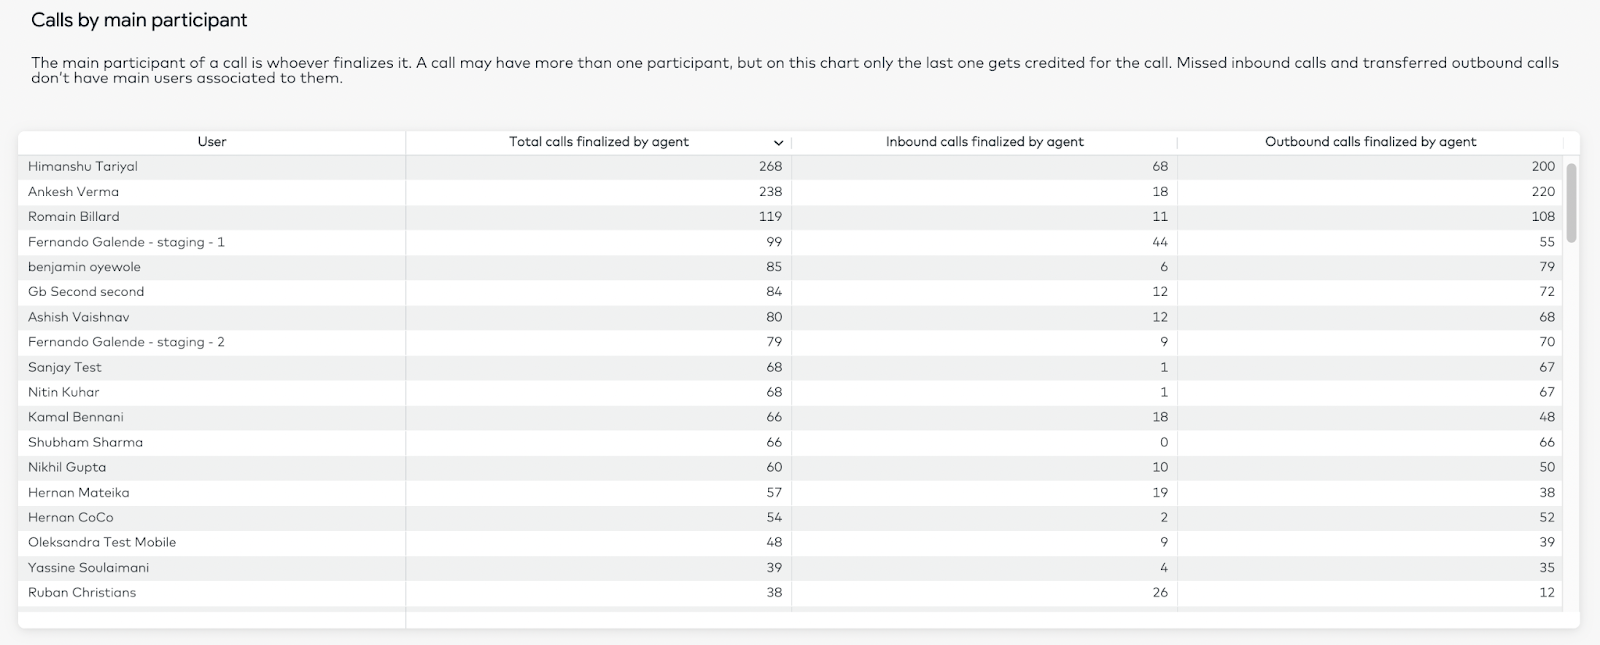Viewport: 1600px width, 645px height.
Task: Click on Romain Billard in the table
Action: click(x=73, y=217)
